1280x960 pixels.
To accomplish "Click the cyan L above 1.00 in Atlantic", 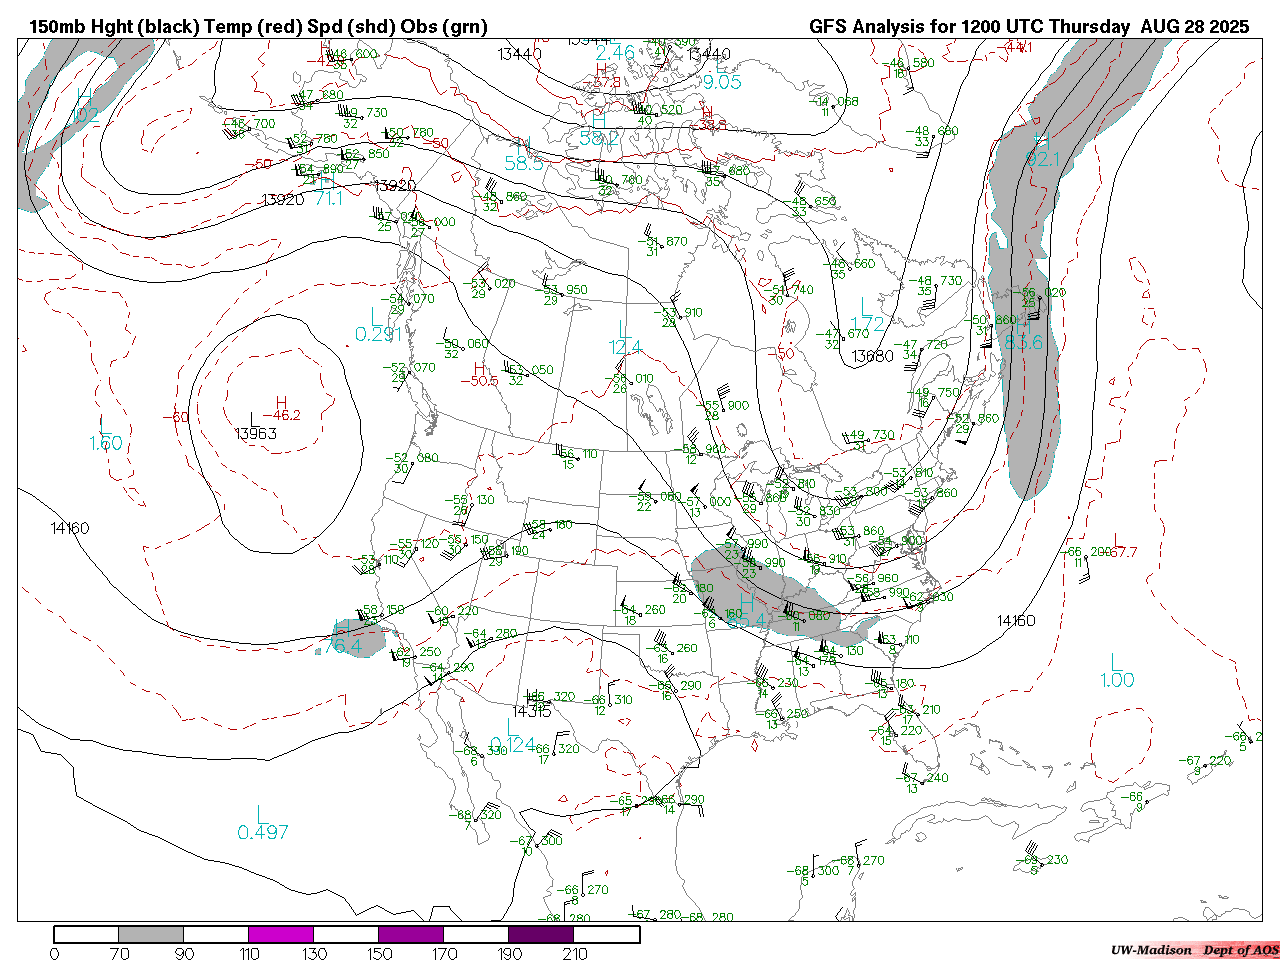I will pyautogui.click(x=1116, y=661).
